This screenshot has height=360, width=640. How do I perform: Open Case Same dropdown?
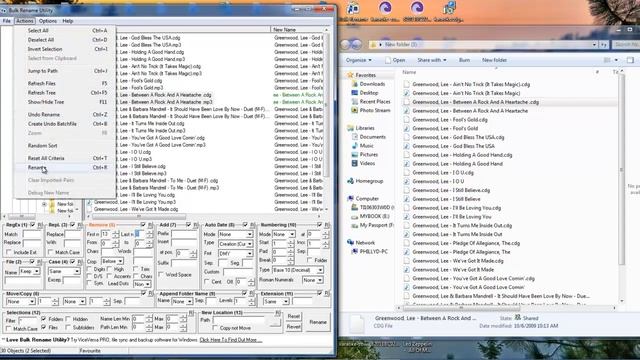(x=64, y=271)
